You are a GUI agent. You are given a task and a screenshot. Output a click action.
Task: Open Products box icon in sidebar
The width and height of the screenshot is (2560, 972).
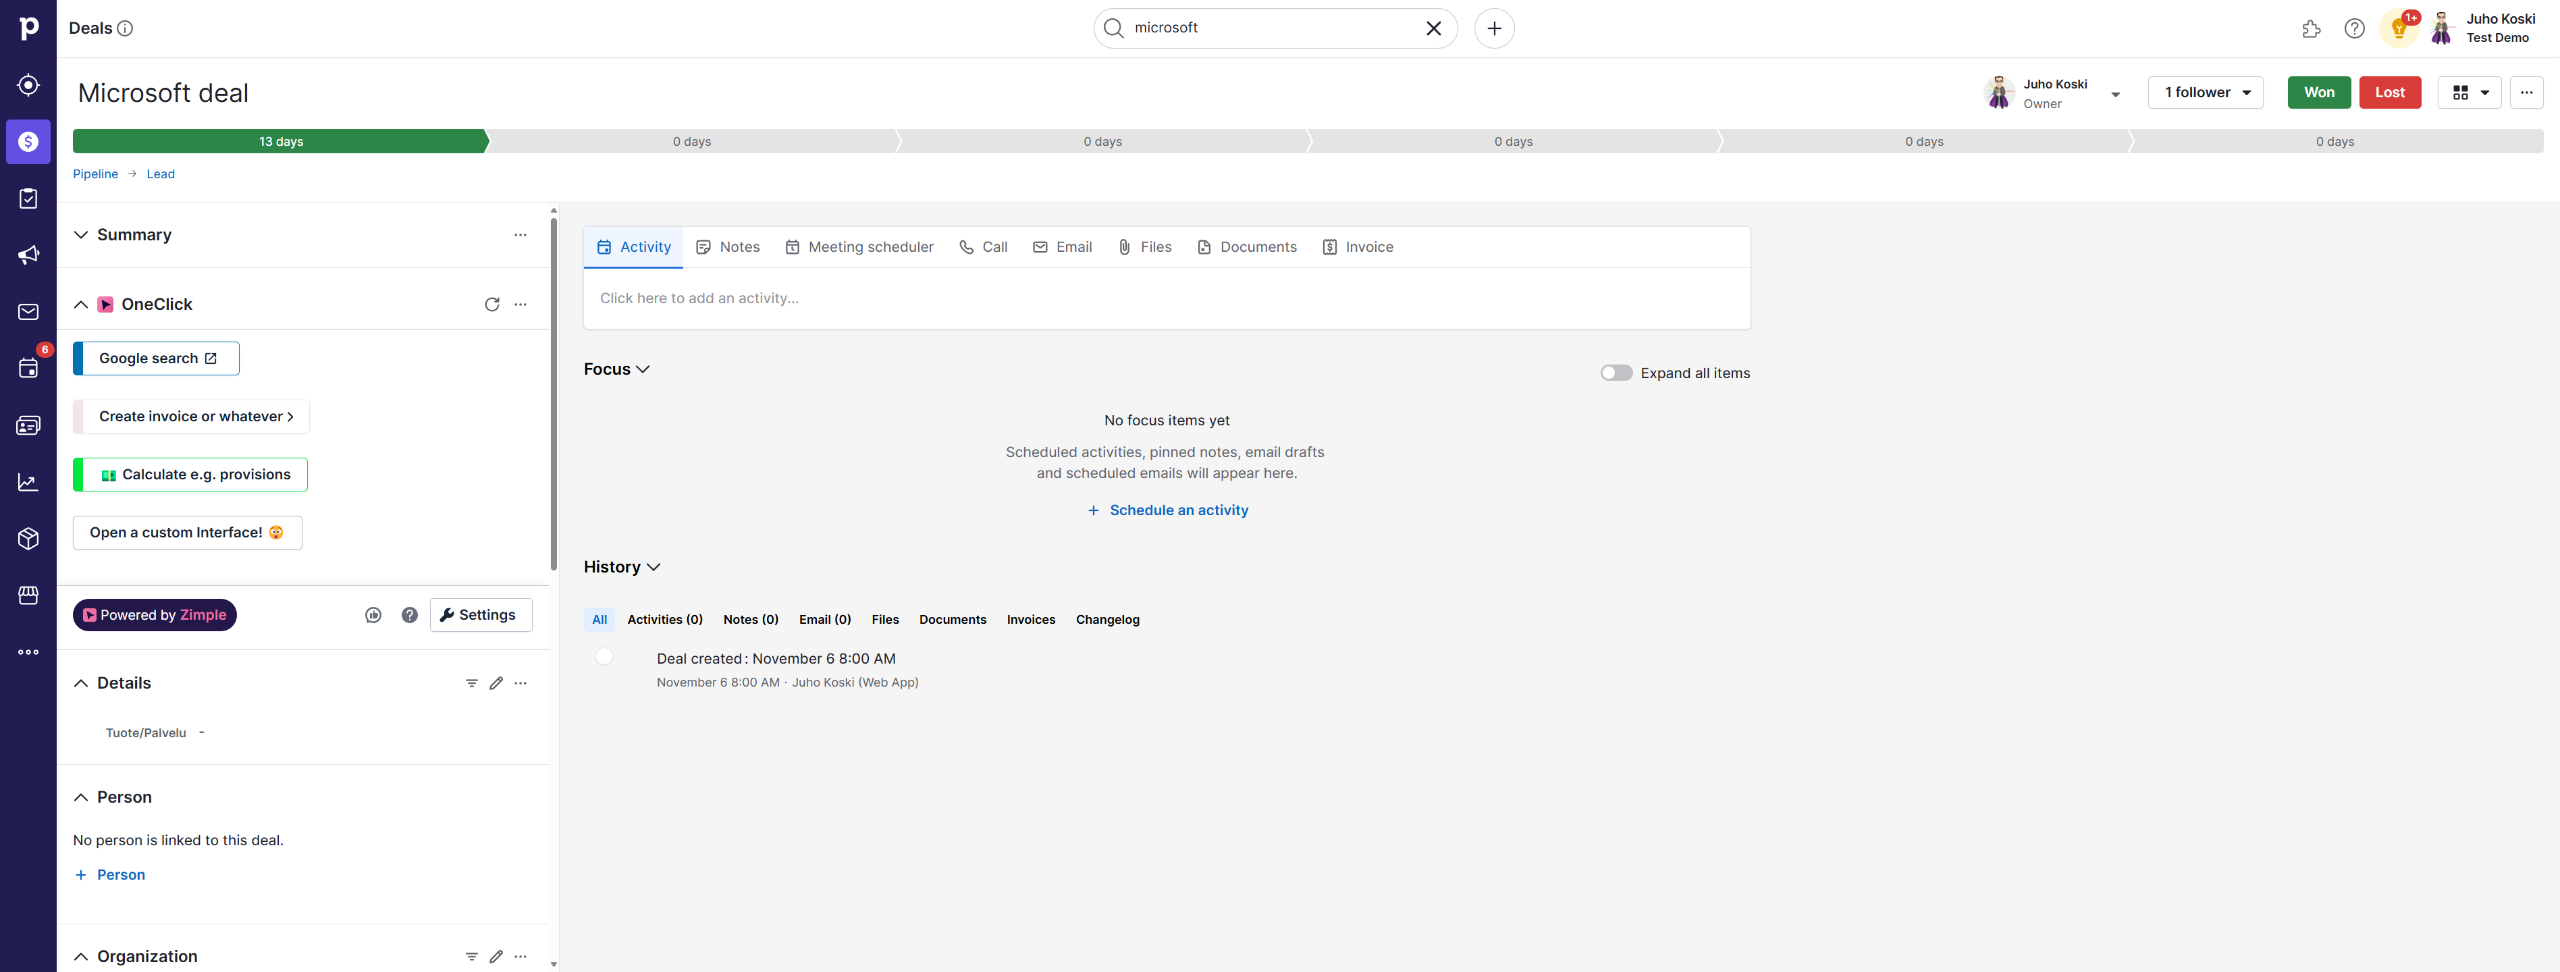click(28, 539)
